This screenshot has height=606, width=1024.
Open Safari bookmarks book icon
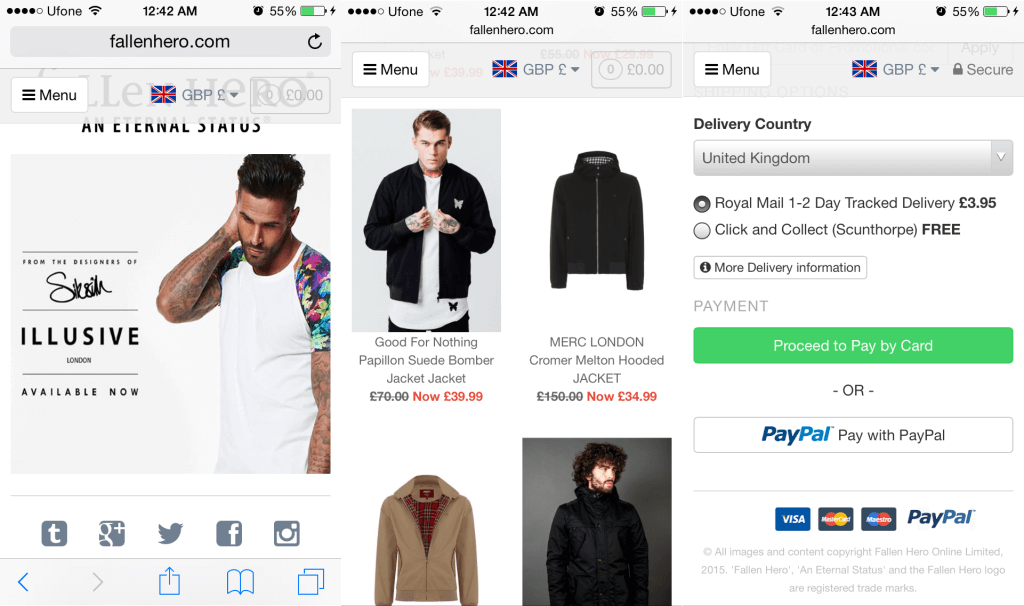coord(240,581)
